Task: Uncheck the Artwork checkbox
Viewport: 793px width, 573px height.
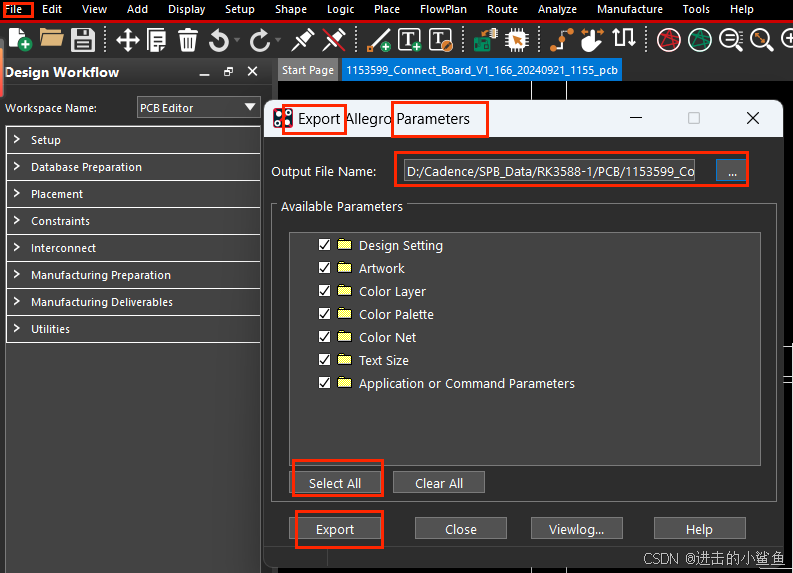Action: tap(324, 268)
